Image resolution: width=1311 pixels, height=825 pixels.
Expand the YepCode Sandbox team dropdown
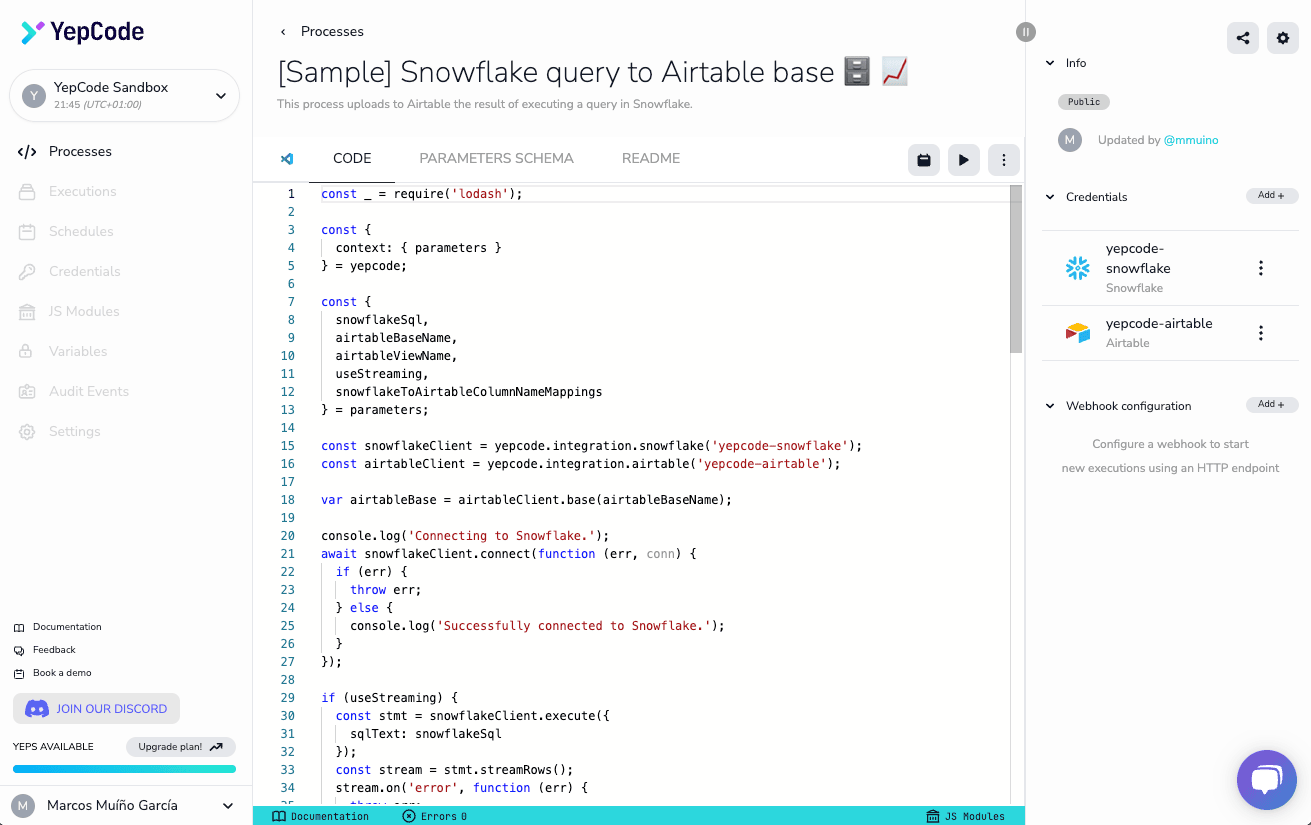[x=124, y=96]
